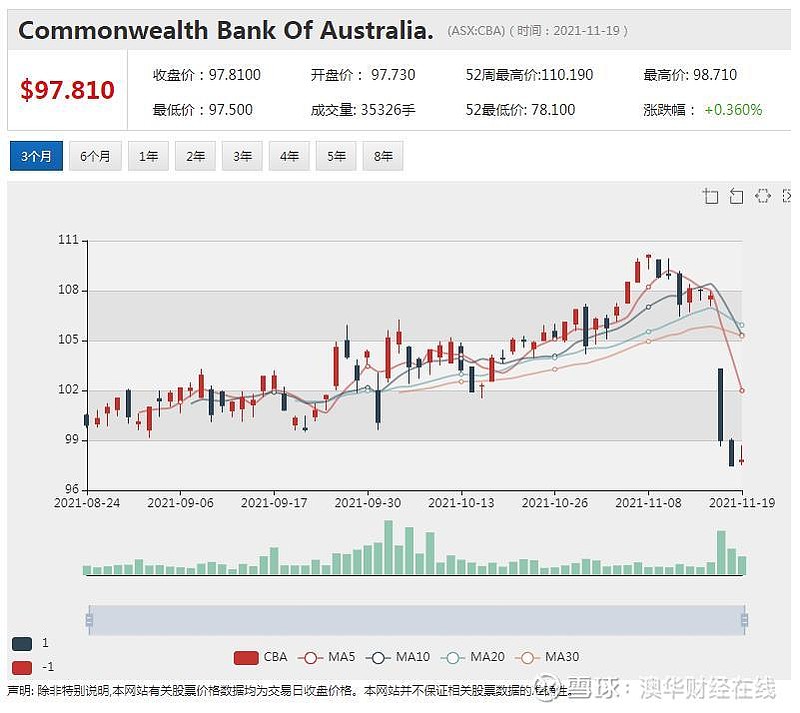The width and height of the screenshot is (800, 713).
Task: Click the 2021-08-24 x-axis date label
Action: [87, 503]
